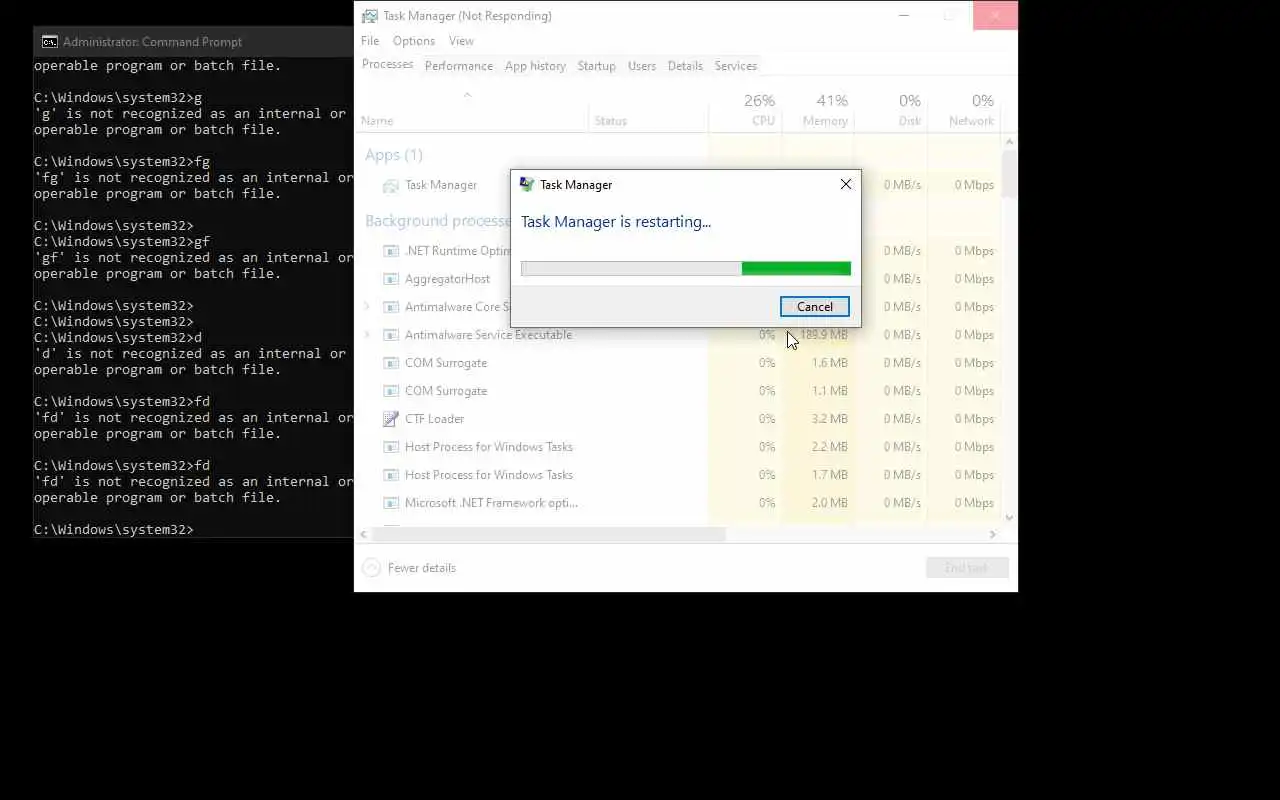Sort by Status column header
Viewport: 1280px width, 800px height.
coord(648,110)
